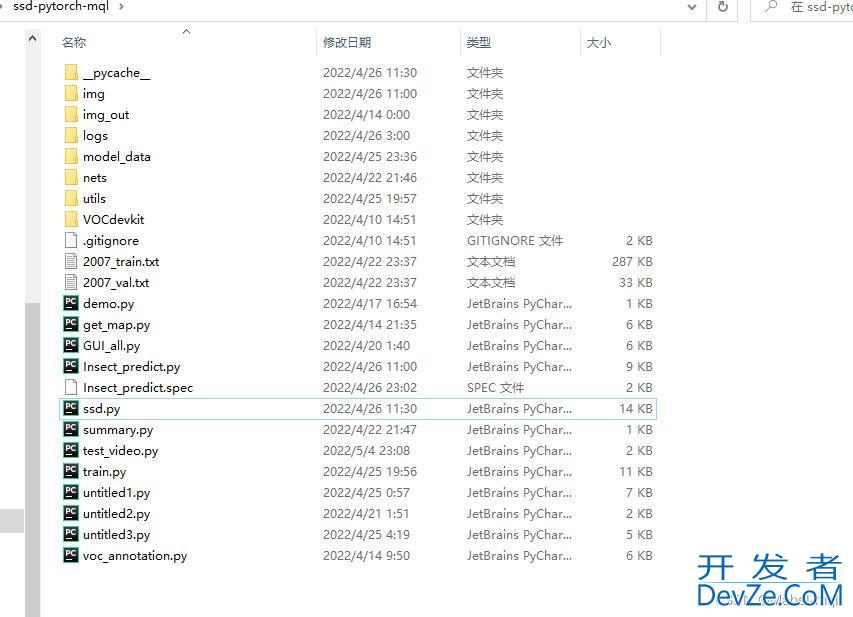This screenshot has height=617, width=853.
Task: Click the utils folder icon
Action: tap(71, 199)
